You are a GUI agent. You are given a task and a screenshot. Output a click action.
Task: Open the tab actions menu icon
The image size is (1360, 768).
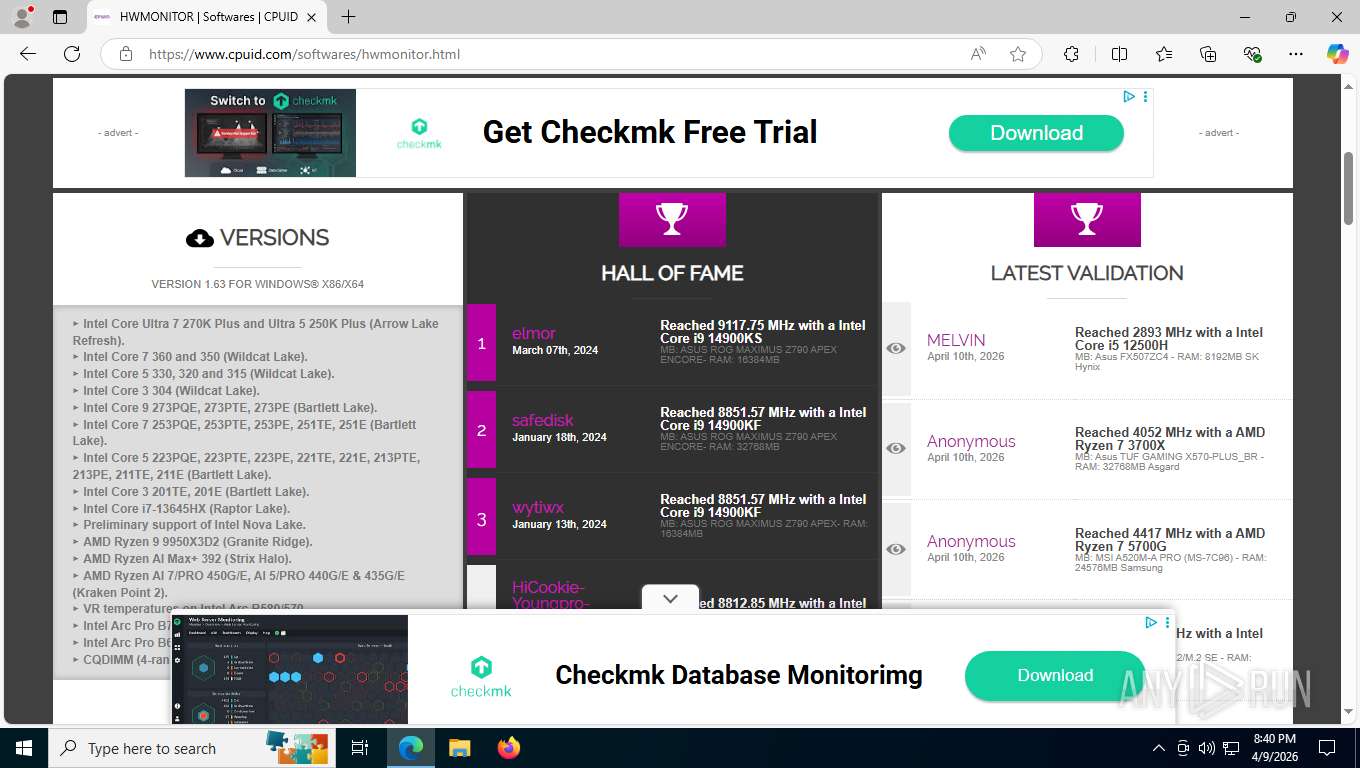click(60, 16)
